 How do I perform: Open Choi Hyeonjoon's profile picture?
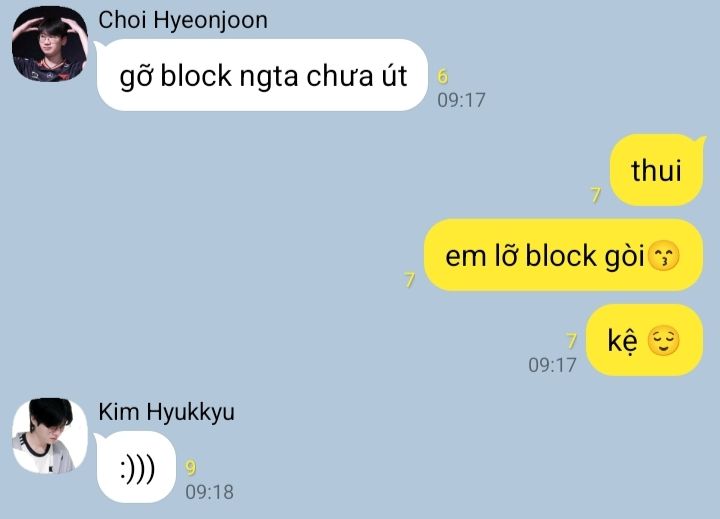tap(50, 44)
